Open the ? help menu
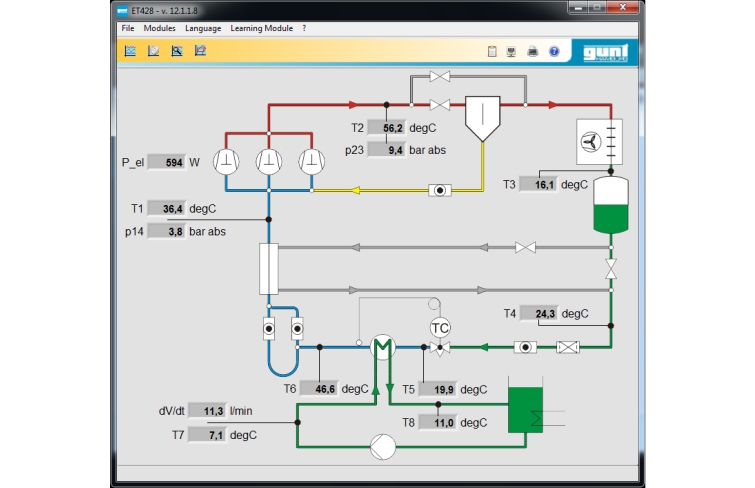The width and height of the screenshot is (755, 488). (304, 28)
